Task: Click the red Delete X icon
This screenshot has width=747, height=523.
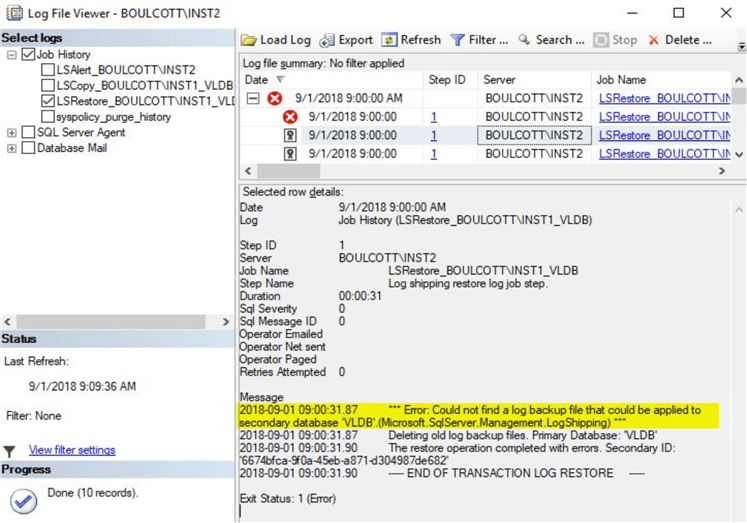Action: pyautogui.click(x=654, y=40)
